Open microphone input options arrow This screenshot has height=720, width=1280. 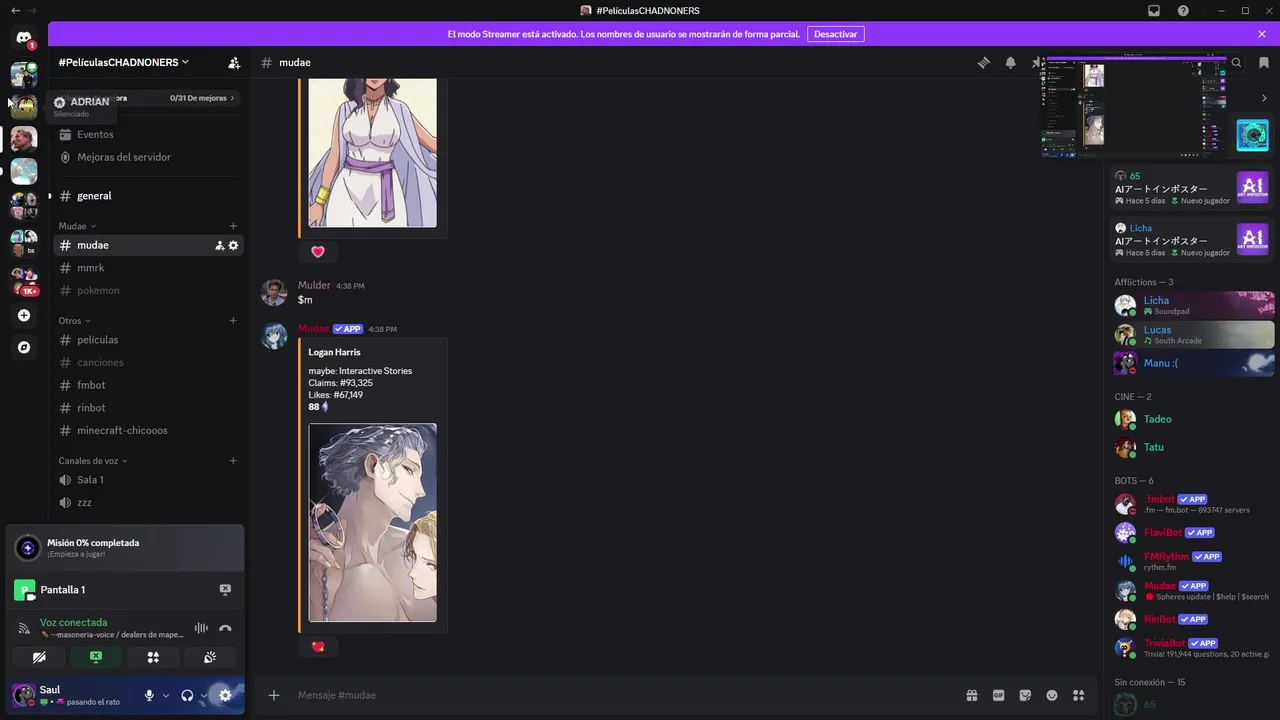pyautogui.click(x=165, y=695)
